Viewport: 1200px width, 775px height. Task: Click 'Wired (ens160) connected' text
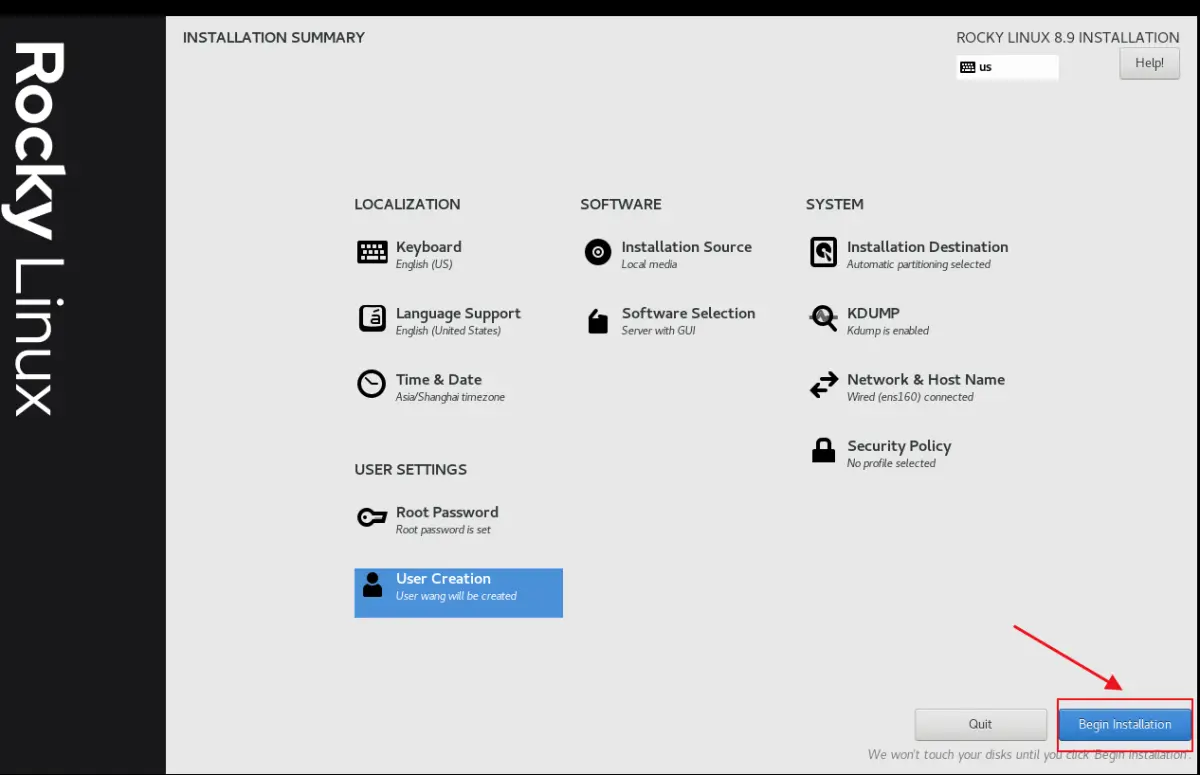click(x=910, y=397)
